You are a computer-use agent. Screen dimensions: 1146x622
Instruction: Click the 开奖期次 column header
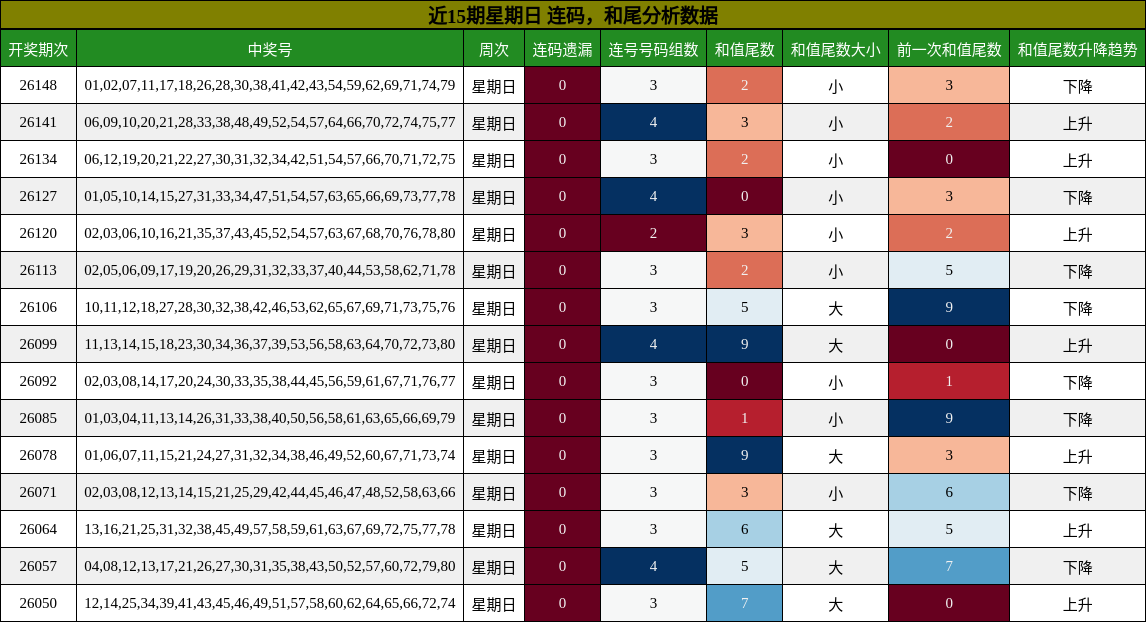pyautogui.click(x=38, y=49)
